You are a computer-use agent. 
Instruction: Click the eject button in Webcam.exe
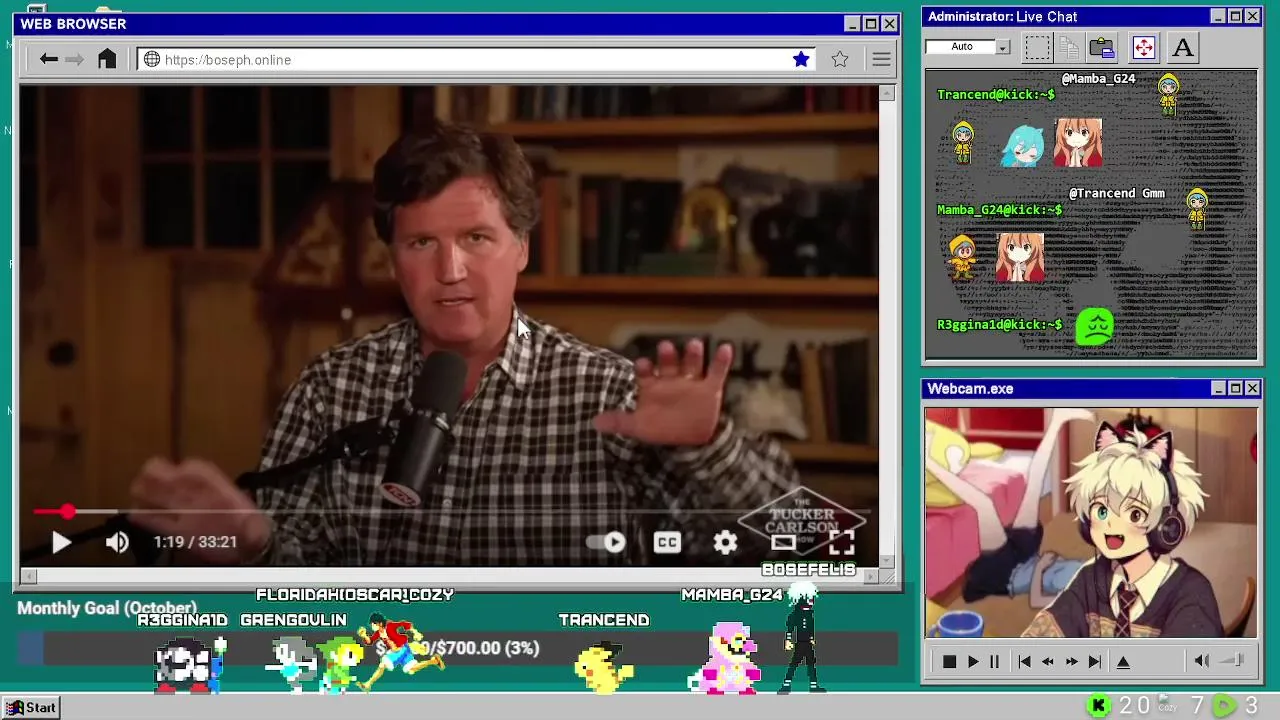(x=1123, y=661)
